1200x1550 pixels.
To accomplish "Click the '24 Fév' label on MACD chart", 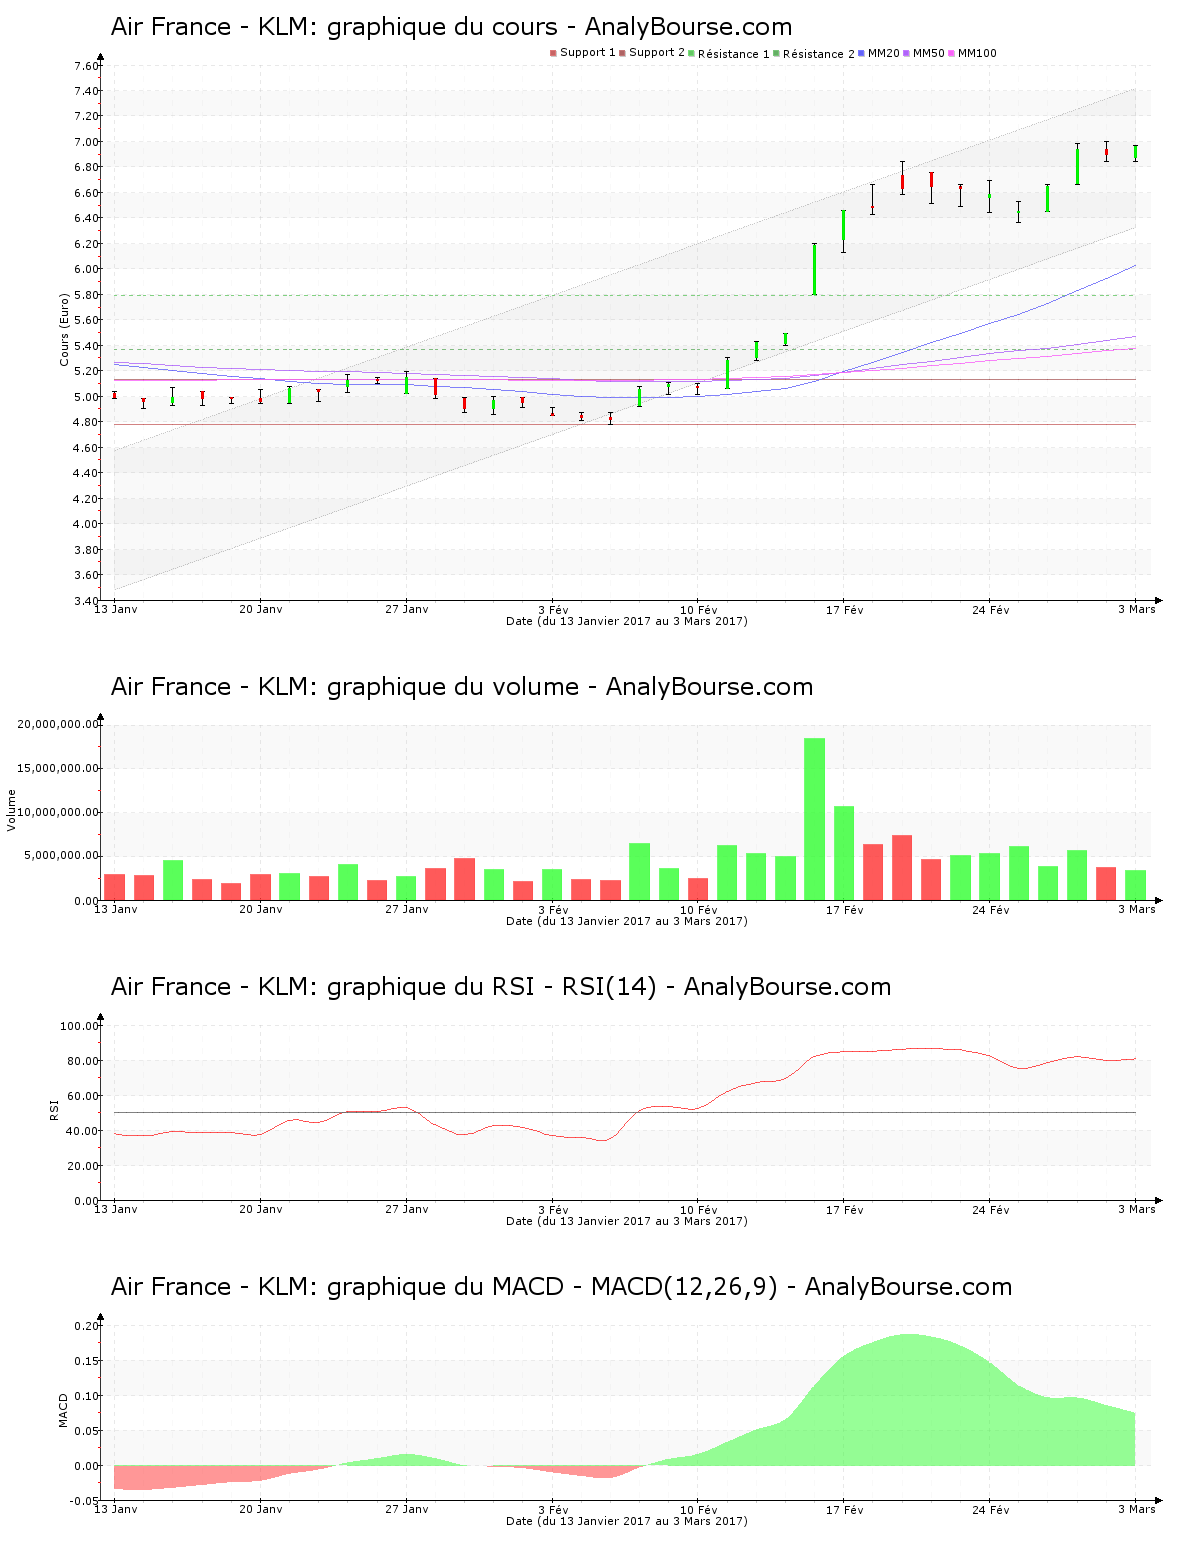I will click(x=991, y=1509).
